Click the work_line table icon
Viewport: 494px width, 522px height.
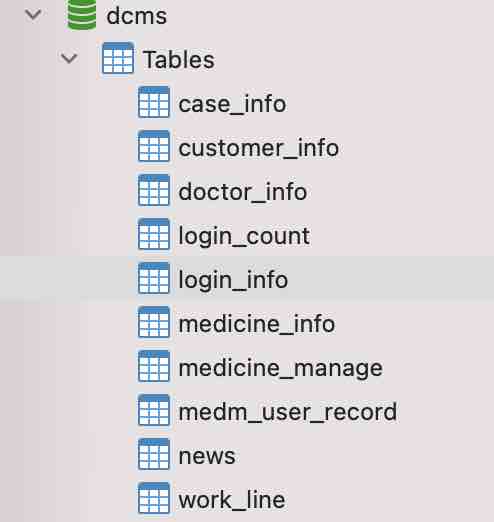point(154,498)
